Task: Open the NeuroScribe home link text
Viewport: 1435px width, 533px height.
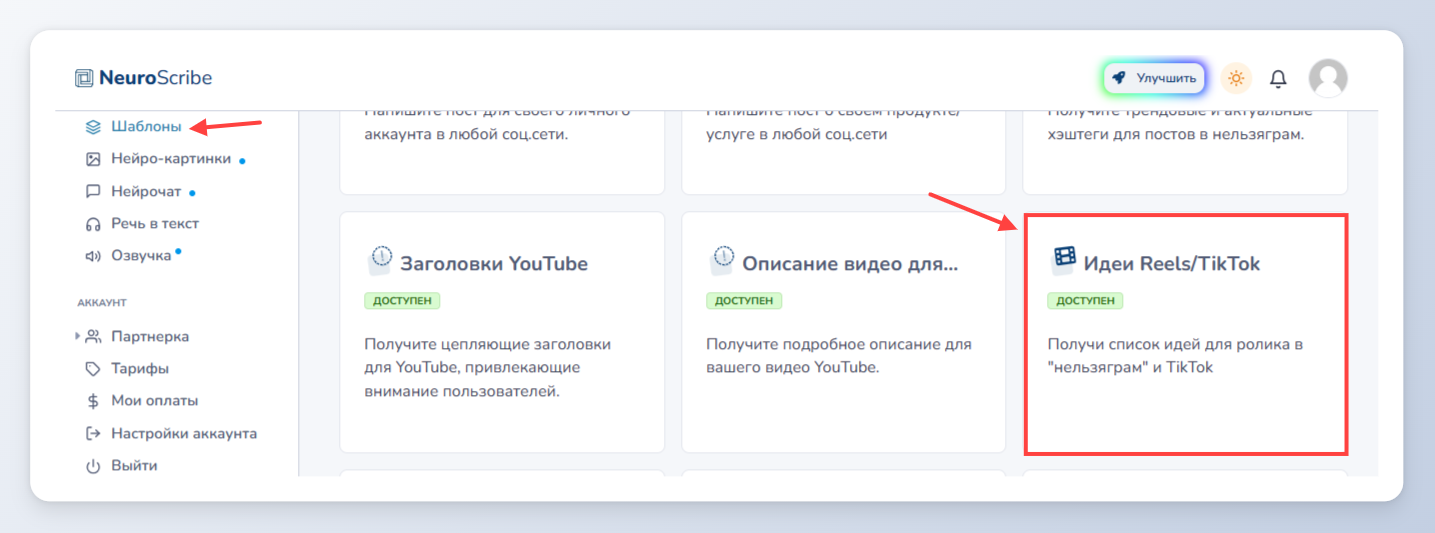Action: pos(155,78)
